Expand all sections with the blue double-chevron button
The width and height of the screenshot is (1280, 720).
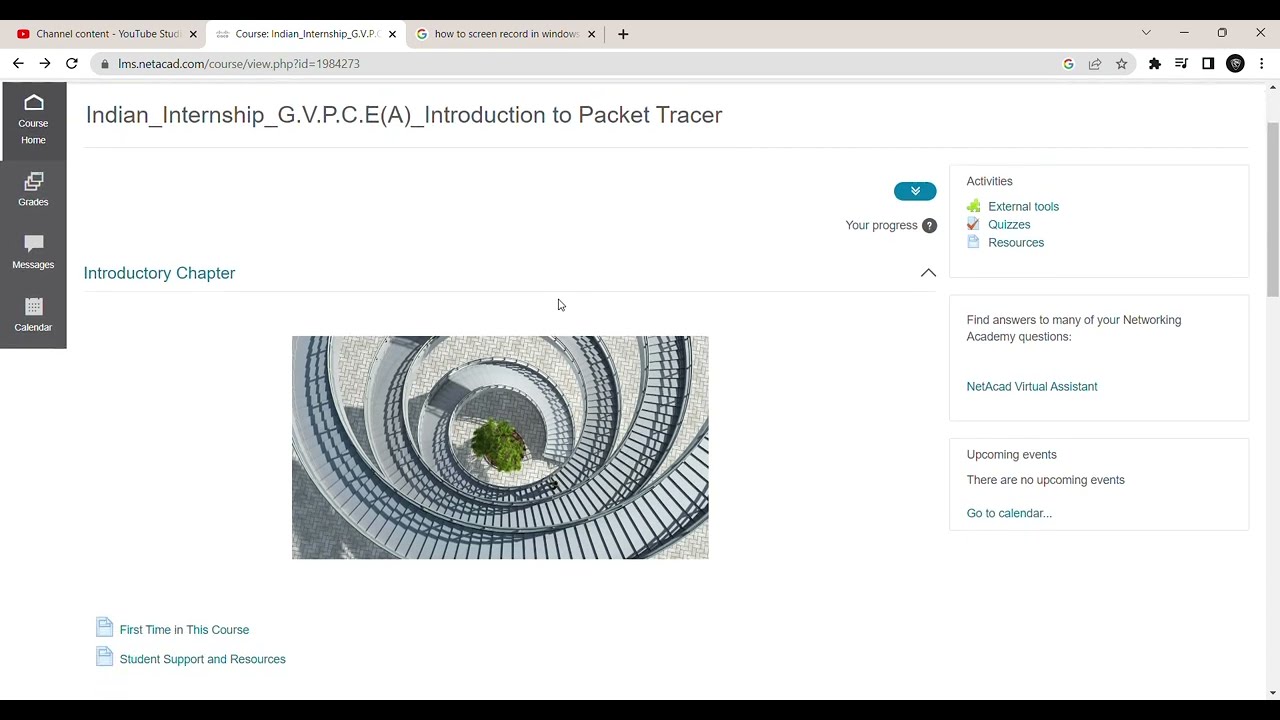(x=915, y=191)
